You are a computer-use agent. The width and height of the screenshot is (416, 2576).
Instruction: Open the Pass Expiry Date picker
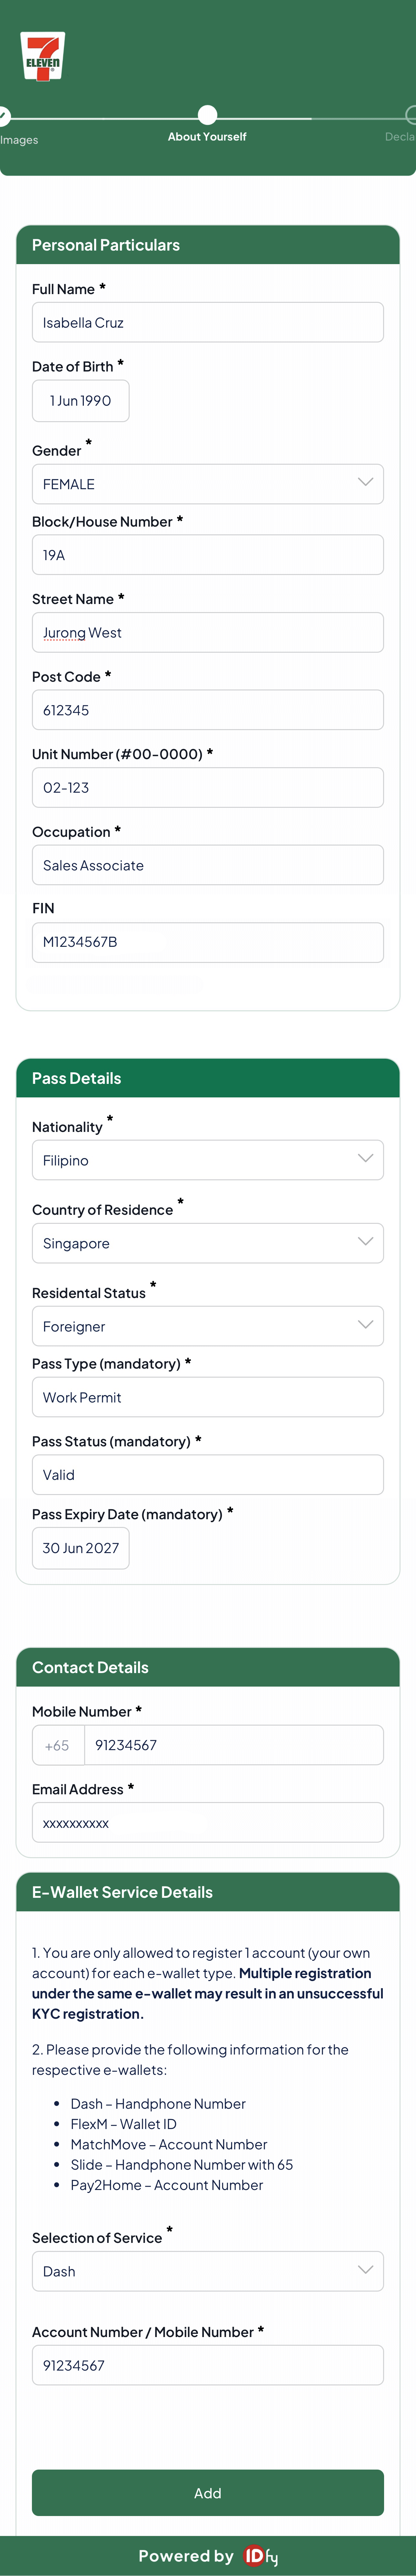point(81,1548)
